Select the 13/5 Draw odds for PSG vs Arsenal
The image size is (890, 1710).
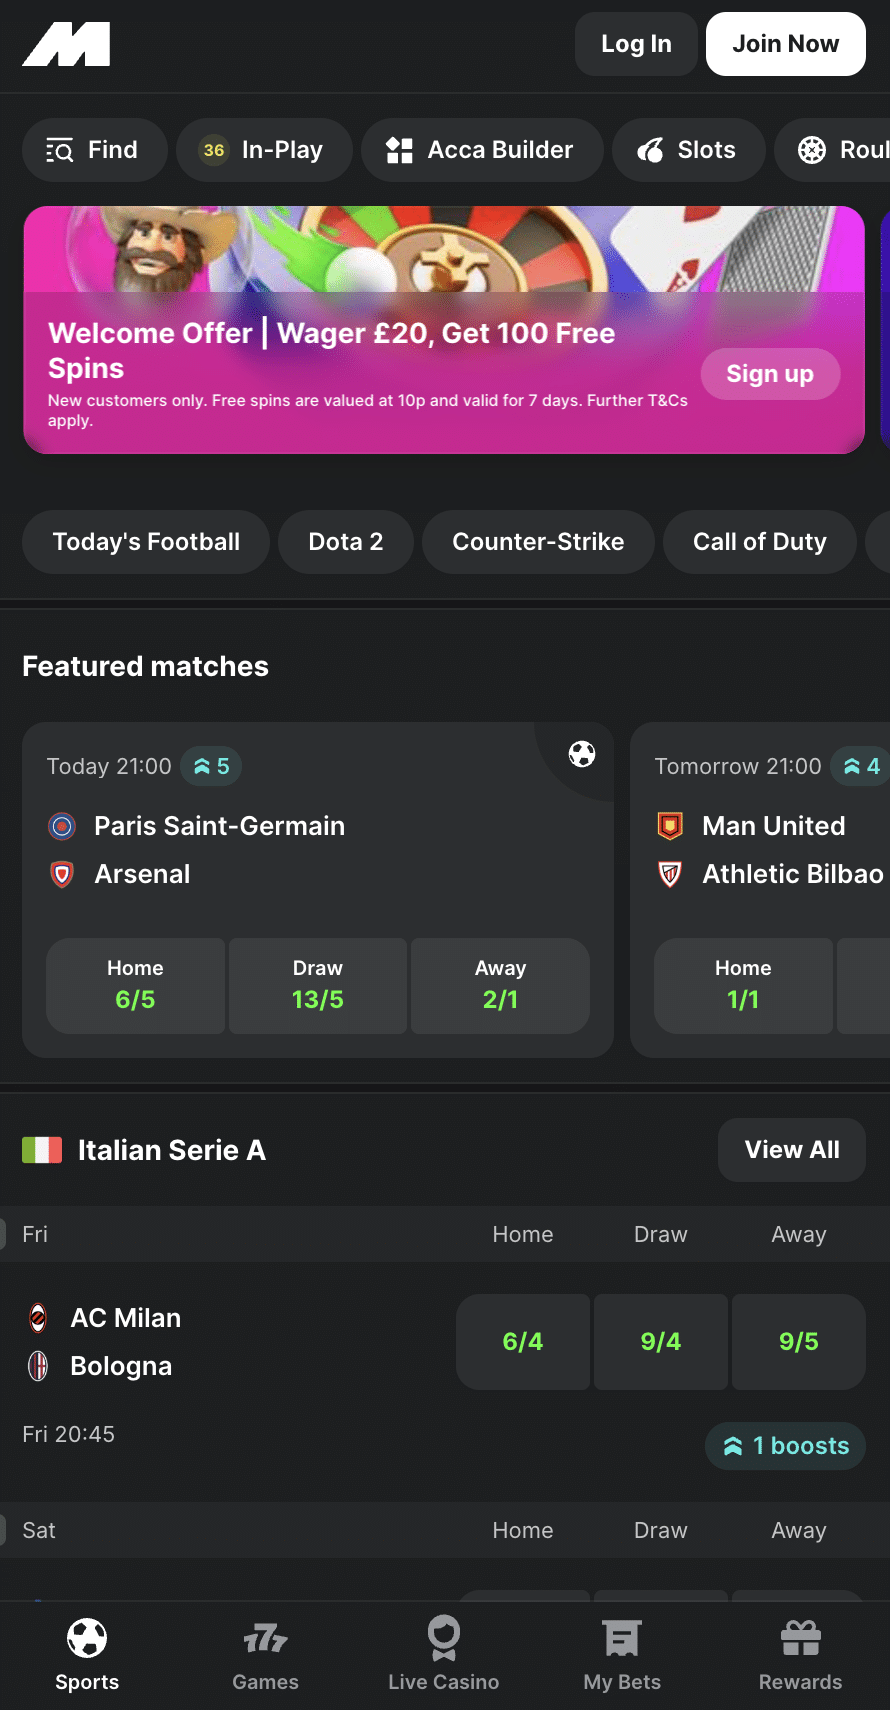(317, 986)
